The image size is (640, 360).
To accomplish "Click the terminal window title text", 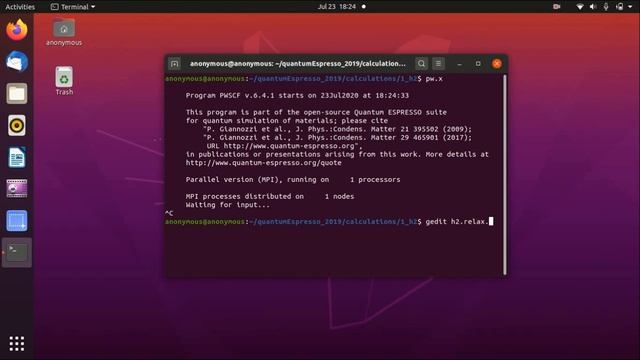I will (298, 64).
